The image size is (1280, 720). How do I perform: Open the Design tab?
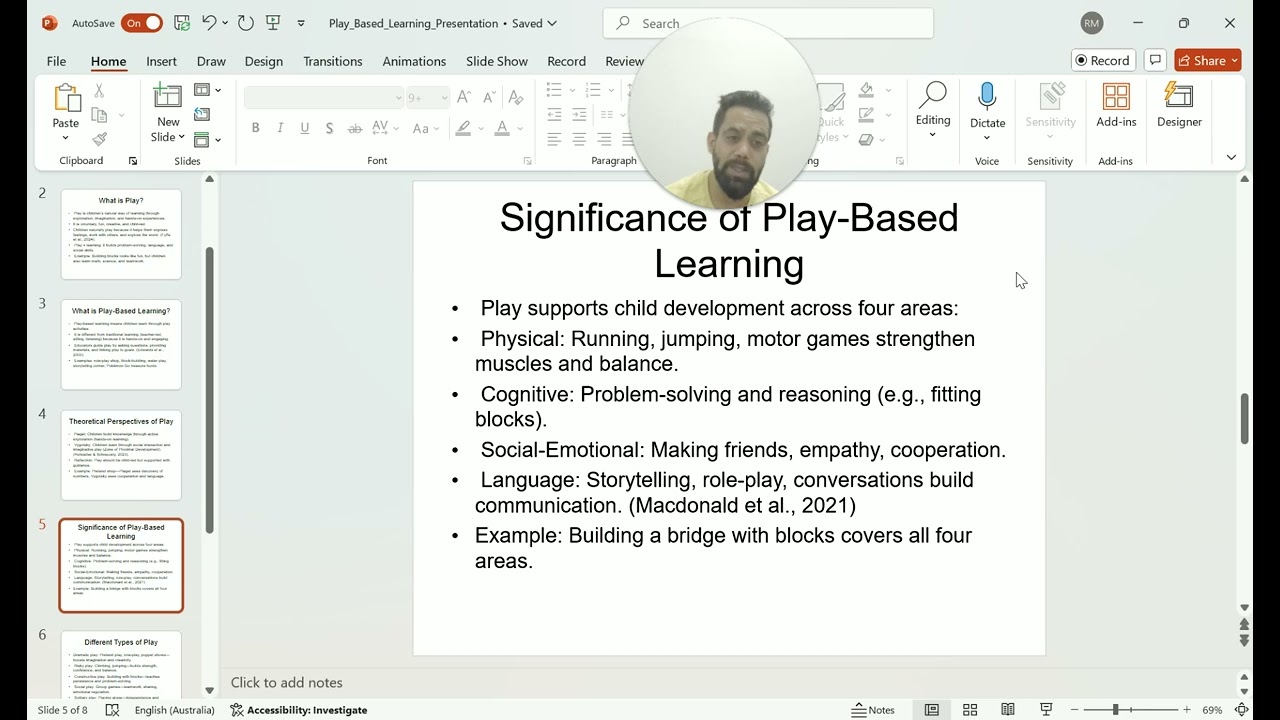[263, 61]
